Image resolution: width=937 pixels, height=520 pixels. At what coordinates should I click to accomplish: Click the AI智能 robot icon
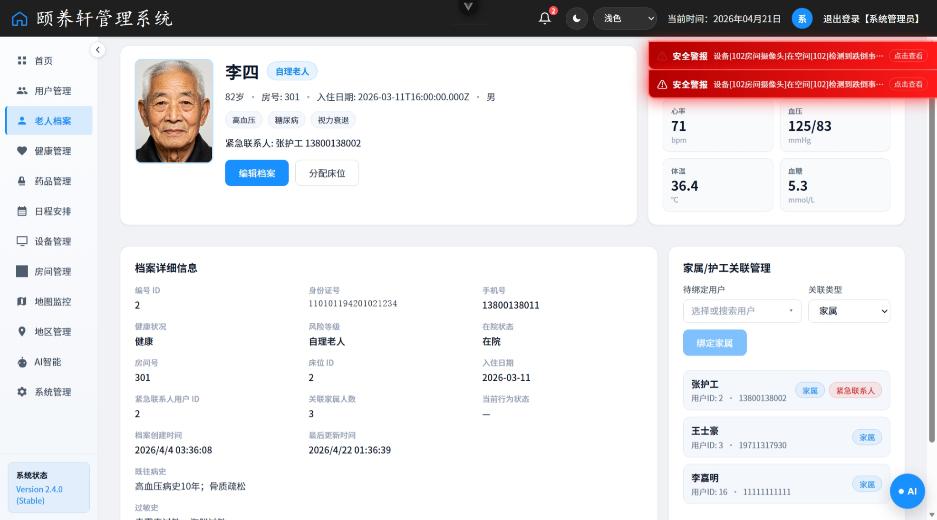(22, 362)
